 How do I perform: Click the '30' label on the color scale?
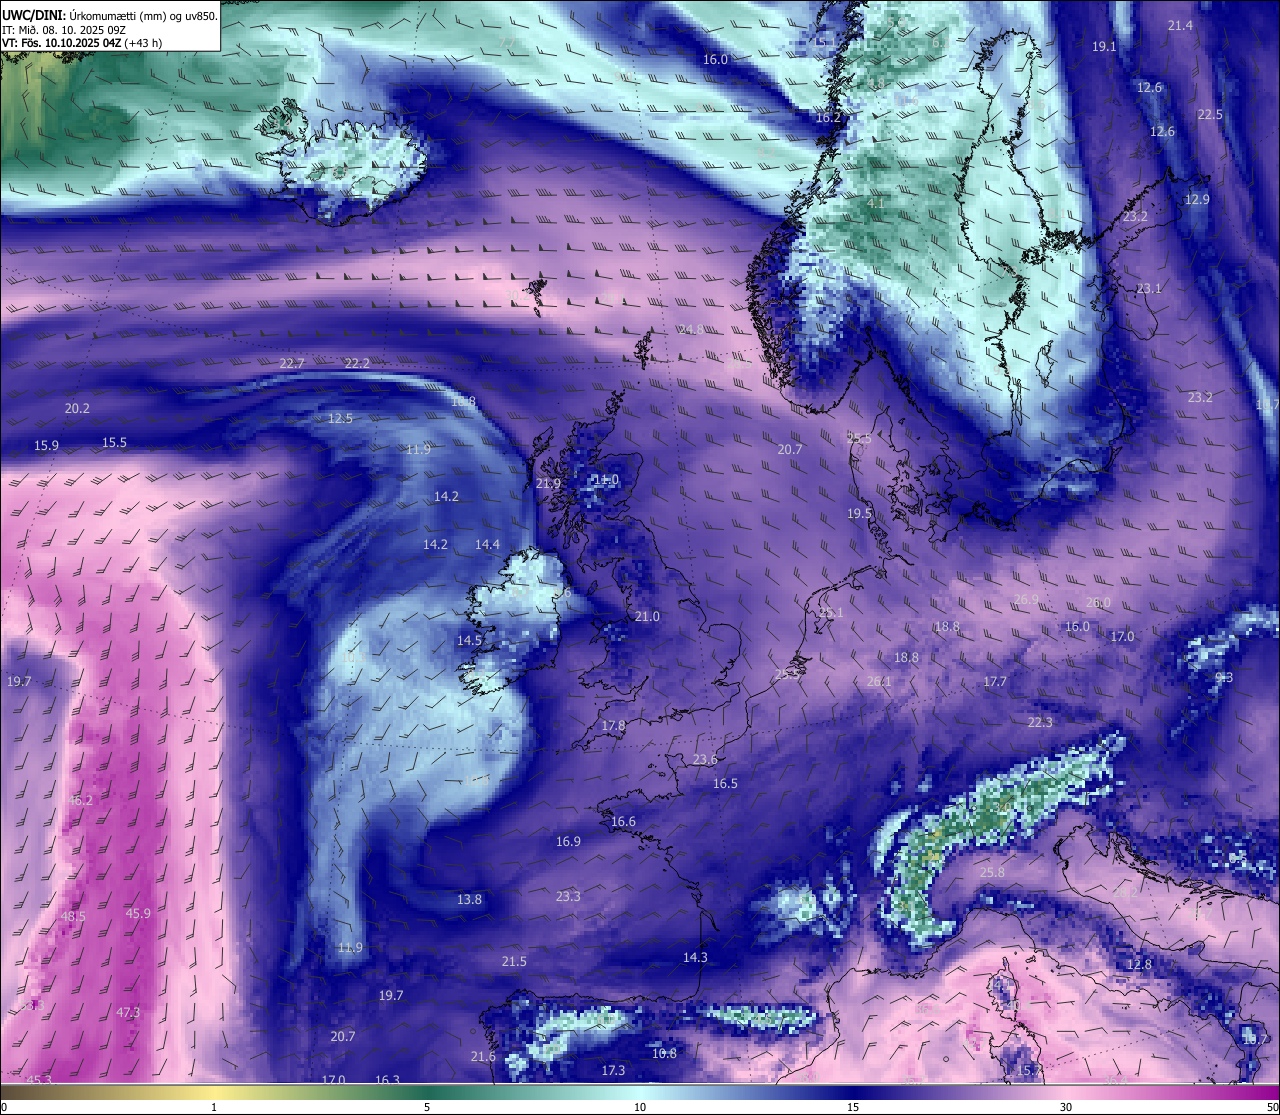(x=1066, y=1107)
